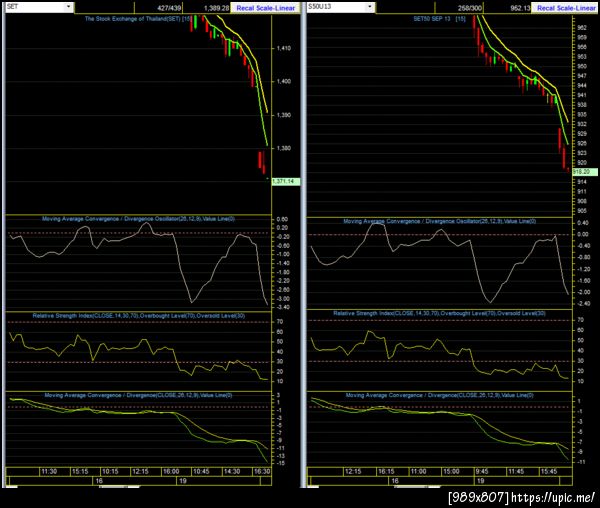This screenshot has width=600, height=508.
Task: Click the 1,390 price axis label
Action: pyautogui.click(x=284, y=115)
